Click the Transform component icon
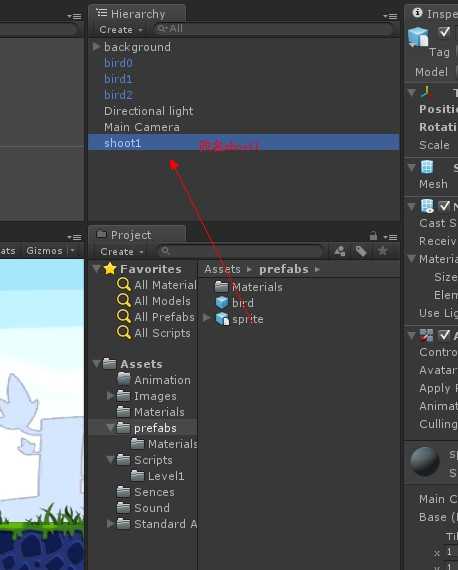 click(x=426, y=92)
